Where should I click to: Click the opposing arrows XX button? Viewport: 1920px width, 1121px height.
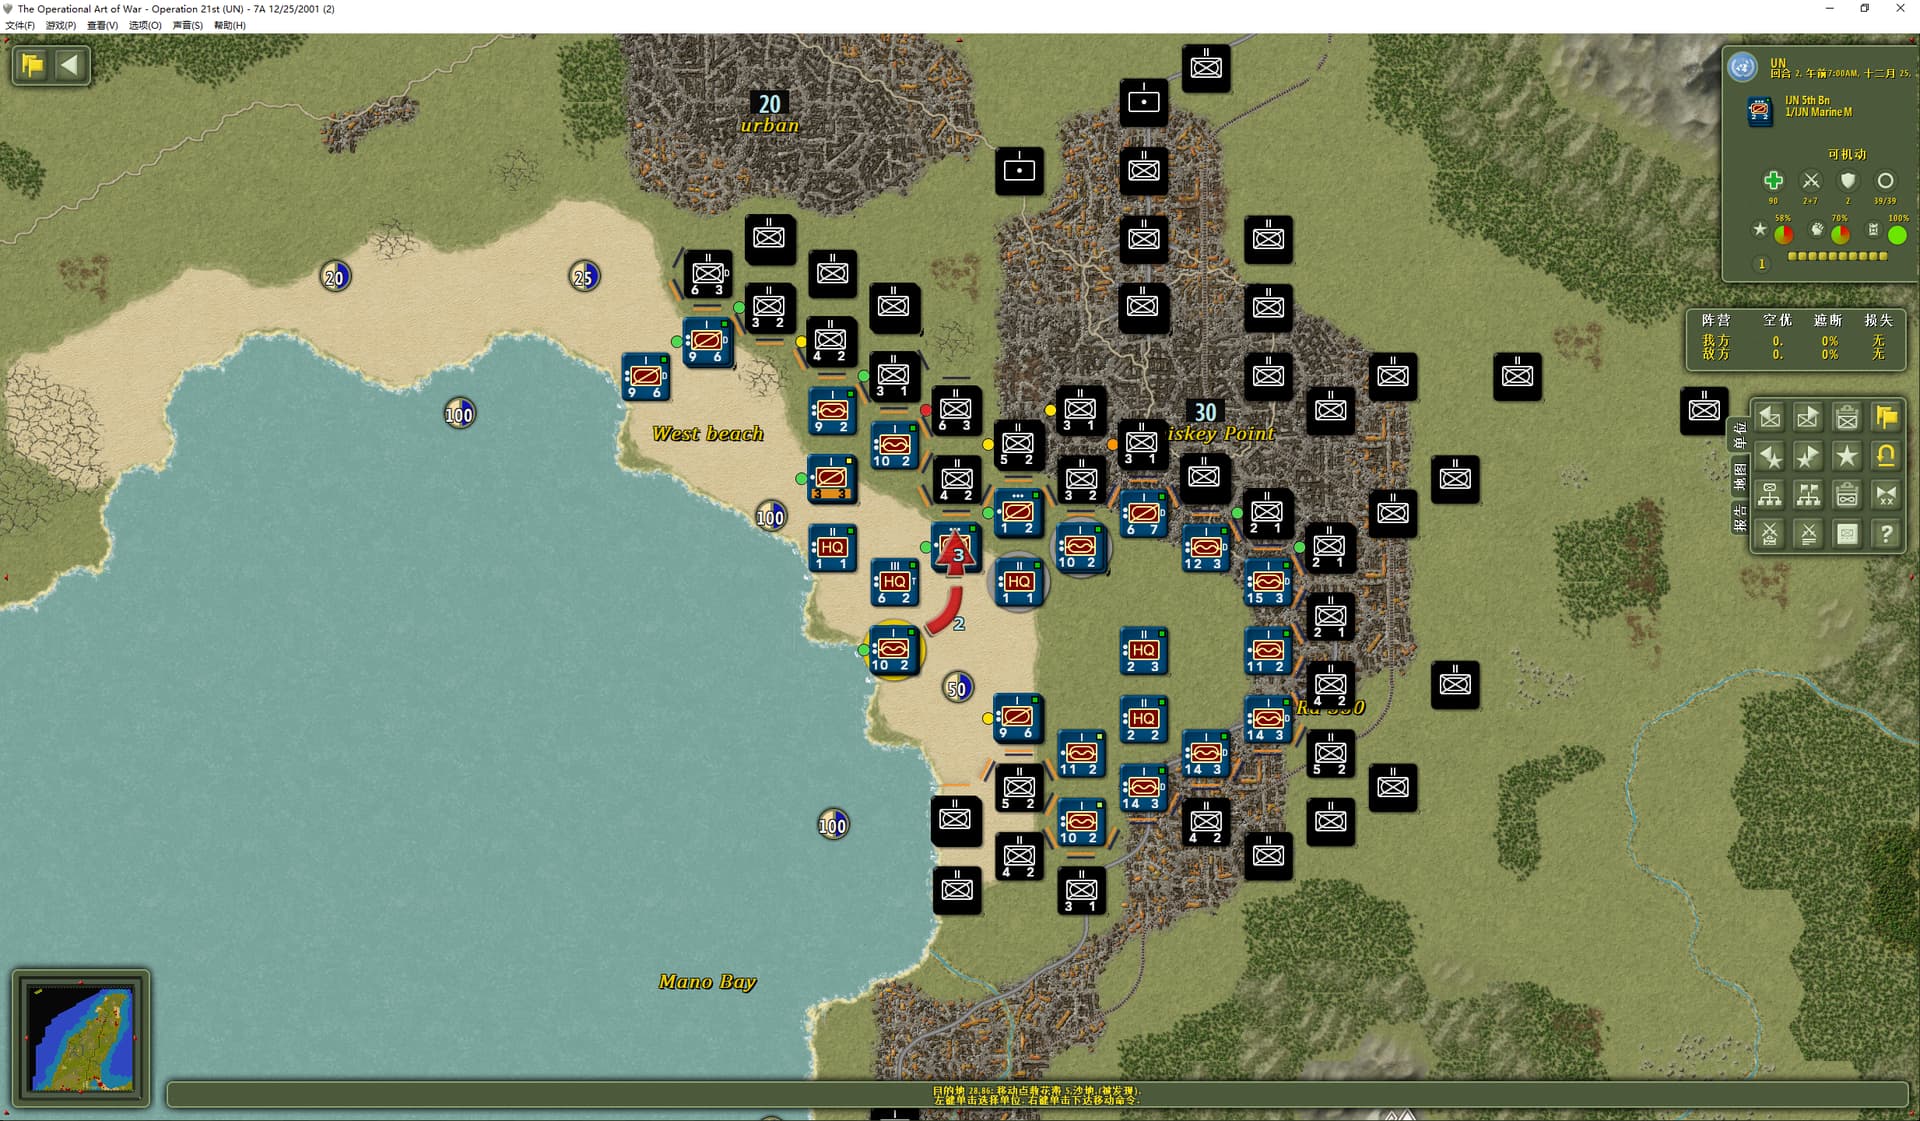tap(1886, 495)
